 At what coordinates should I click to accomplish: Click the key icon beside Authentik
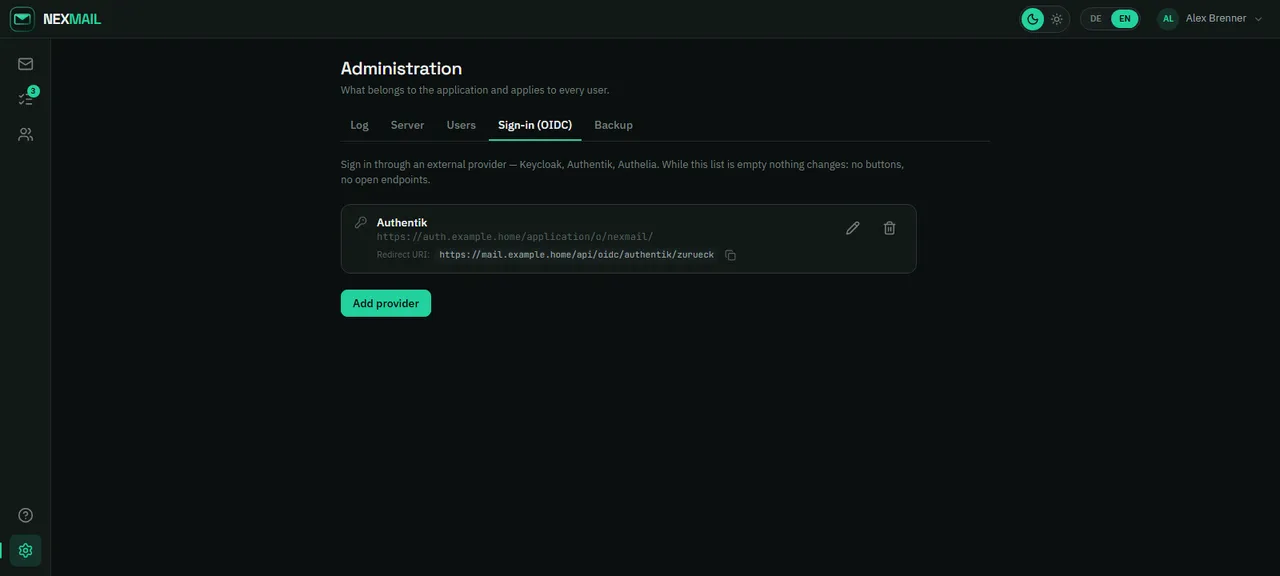point(361,222)
